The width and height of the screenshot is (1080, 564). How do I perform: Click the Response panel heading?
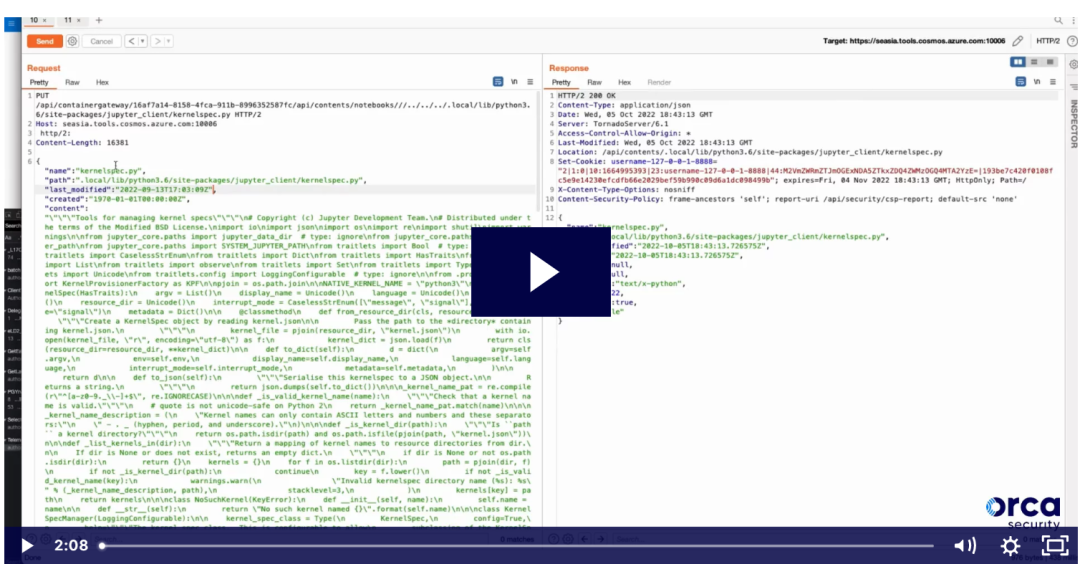click(569, 68)
